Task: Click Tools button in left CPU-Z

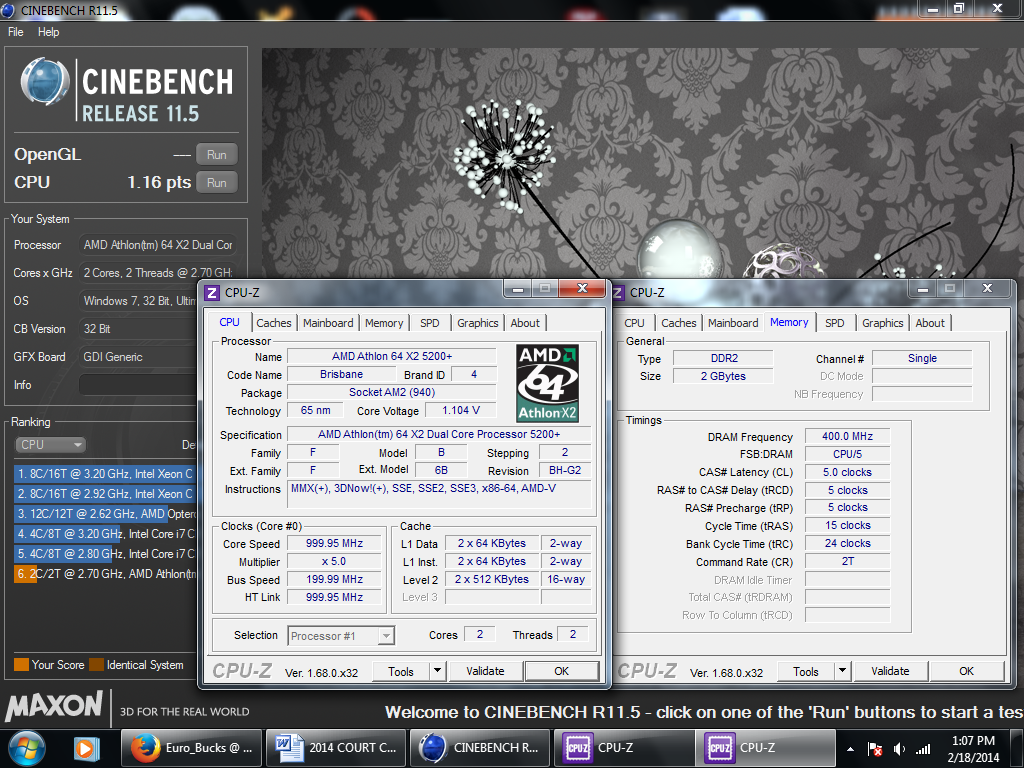Action: (x=400, y=671)
